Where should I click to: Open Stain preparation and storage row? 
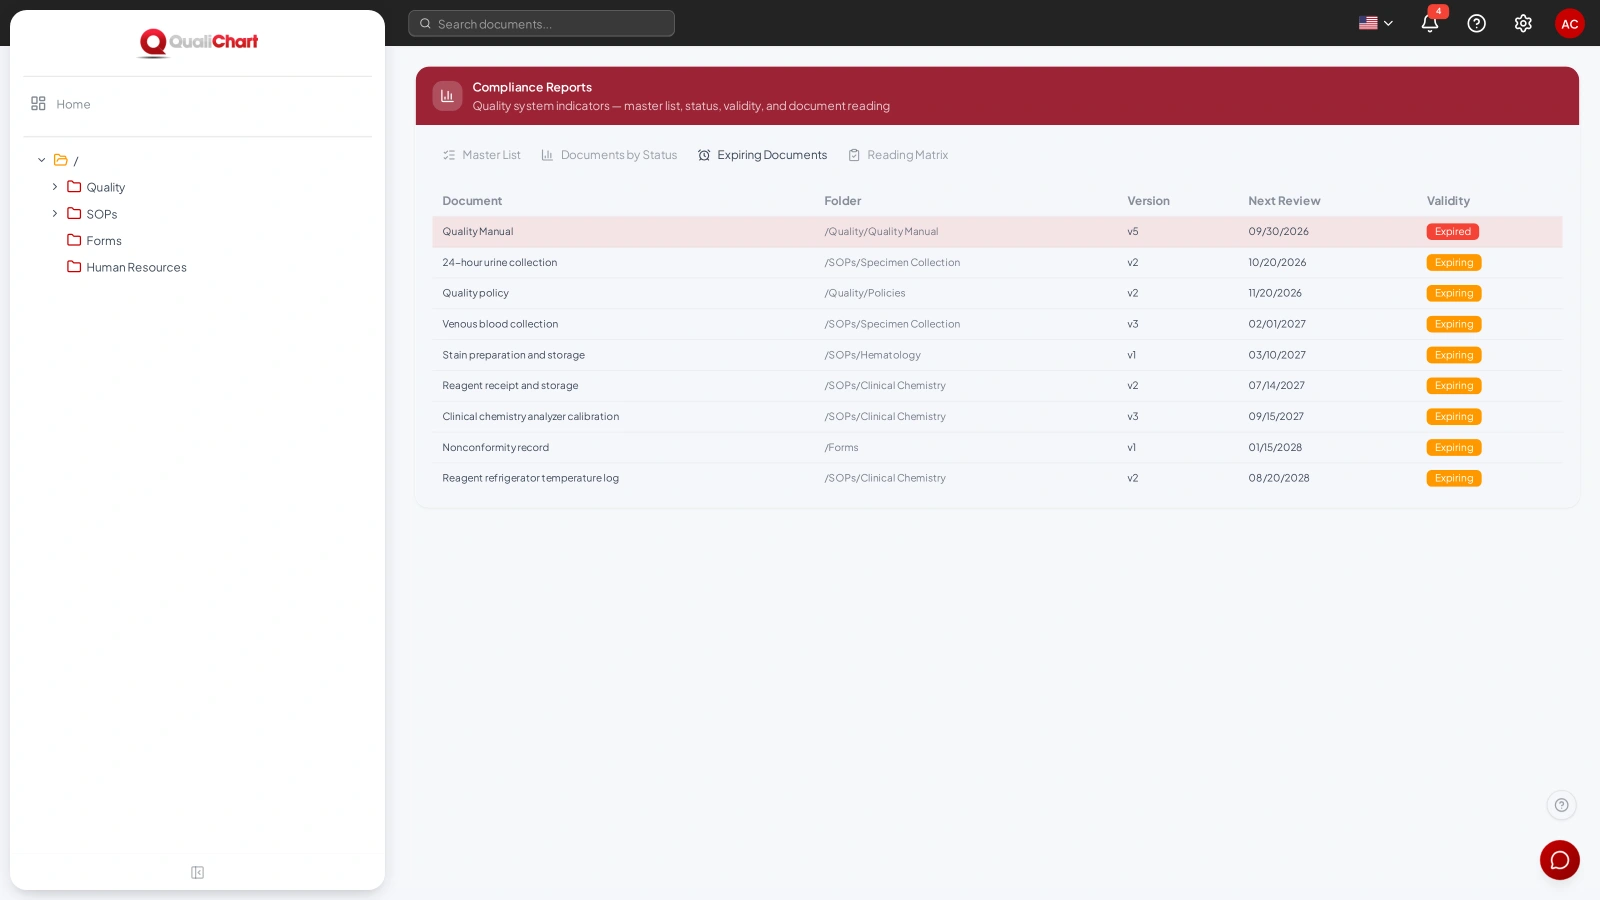[997, 355]
